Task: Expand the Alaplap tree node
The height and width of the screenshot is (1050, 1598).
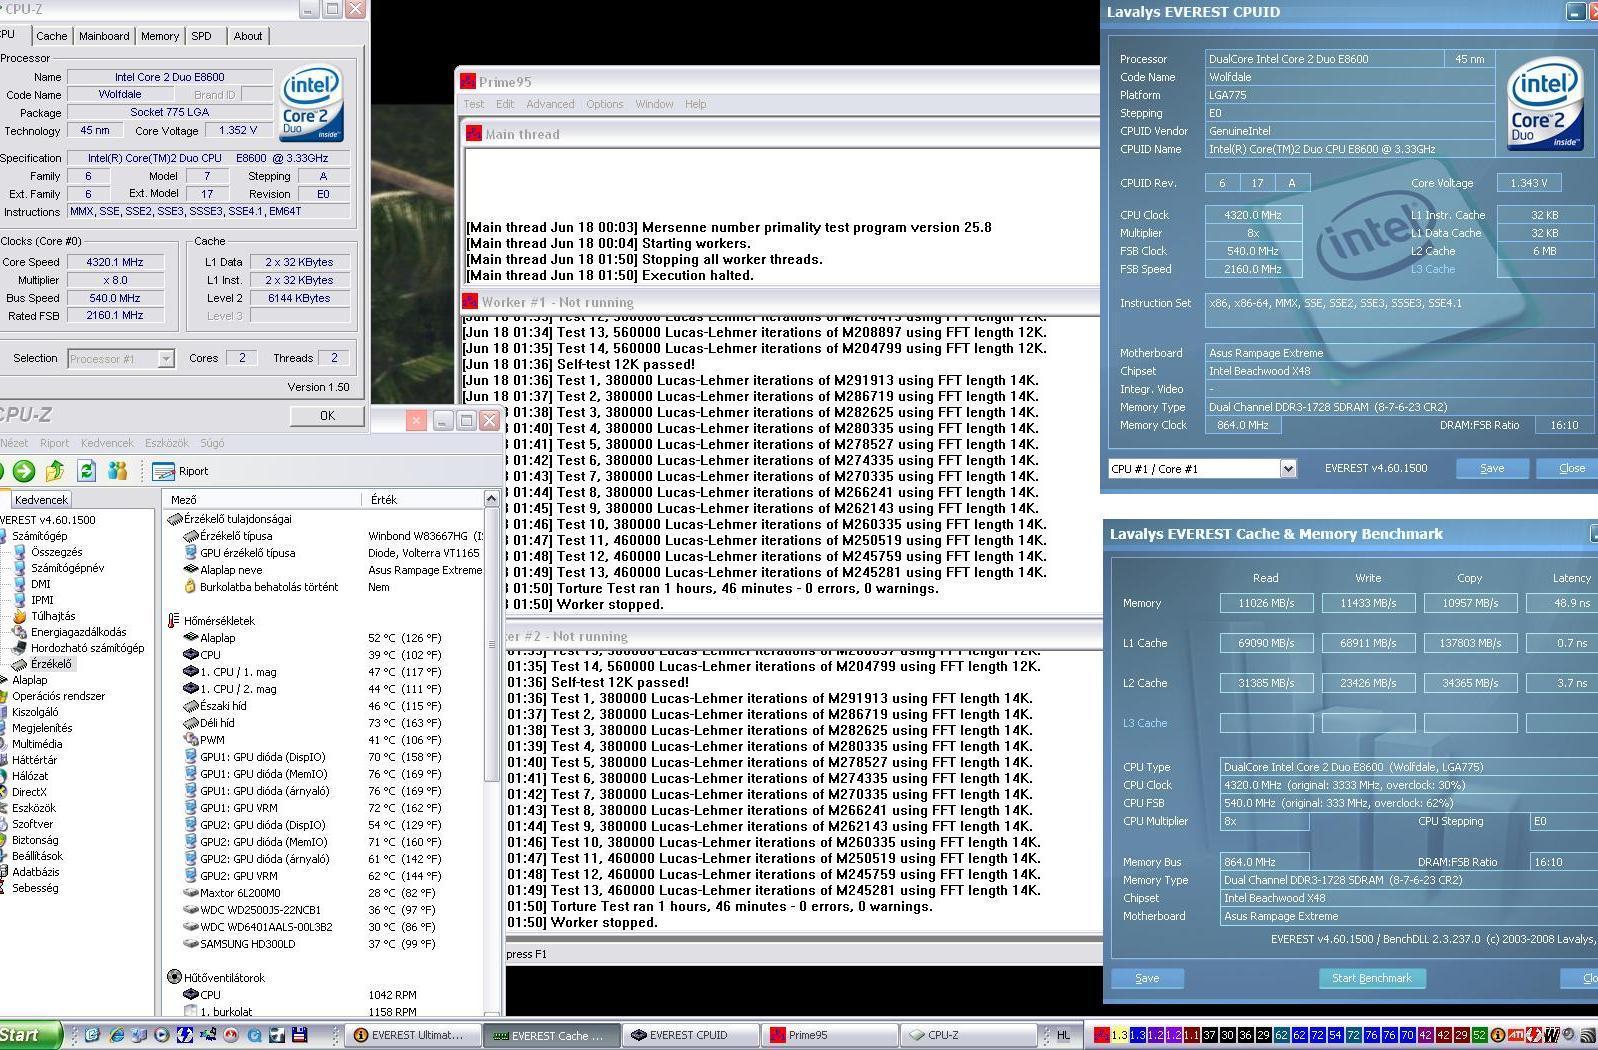Action: click(29, 680)
